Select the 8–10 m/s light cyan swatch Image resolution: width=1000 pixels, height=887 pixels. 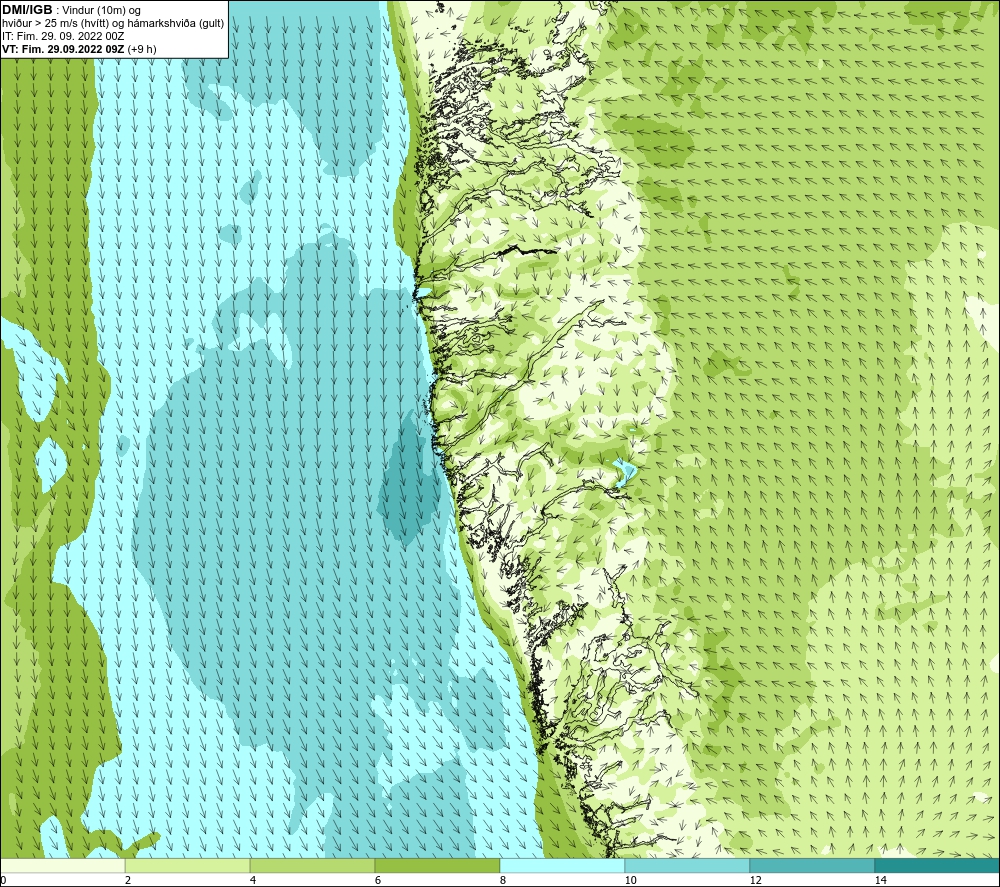coord(562,865)
